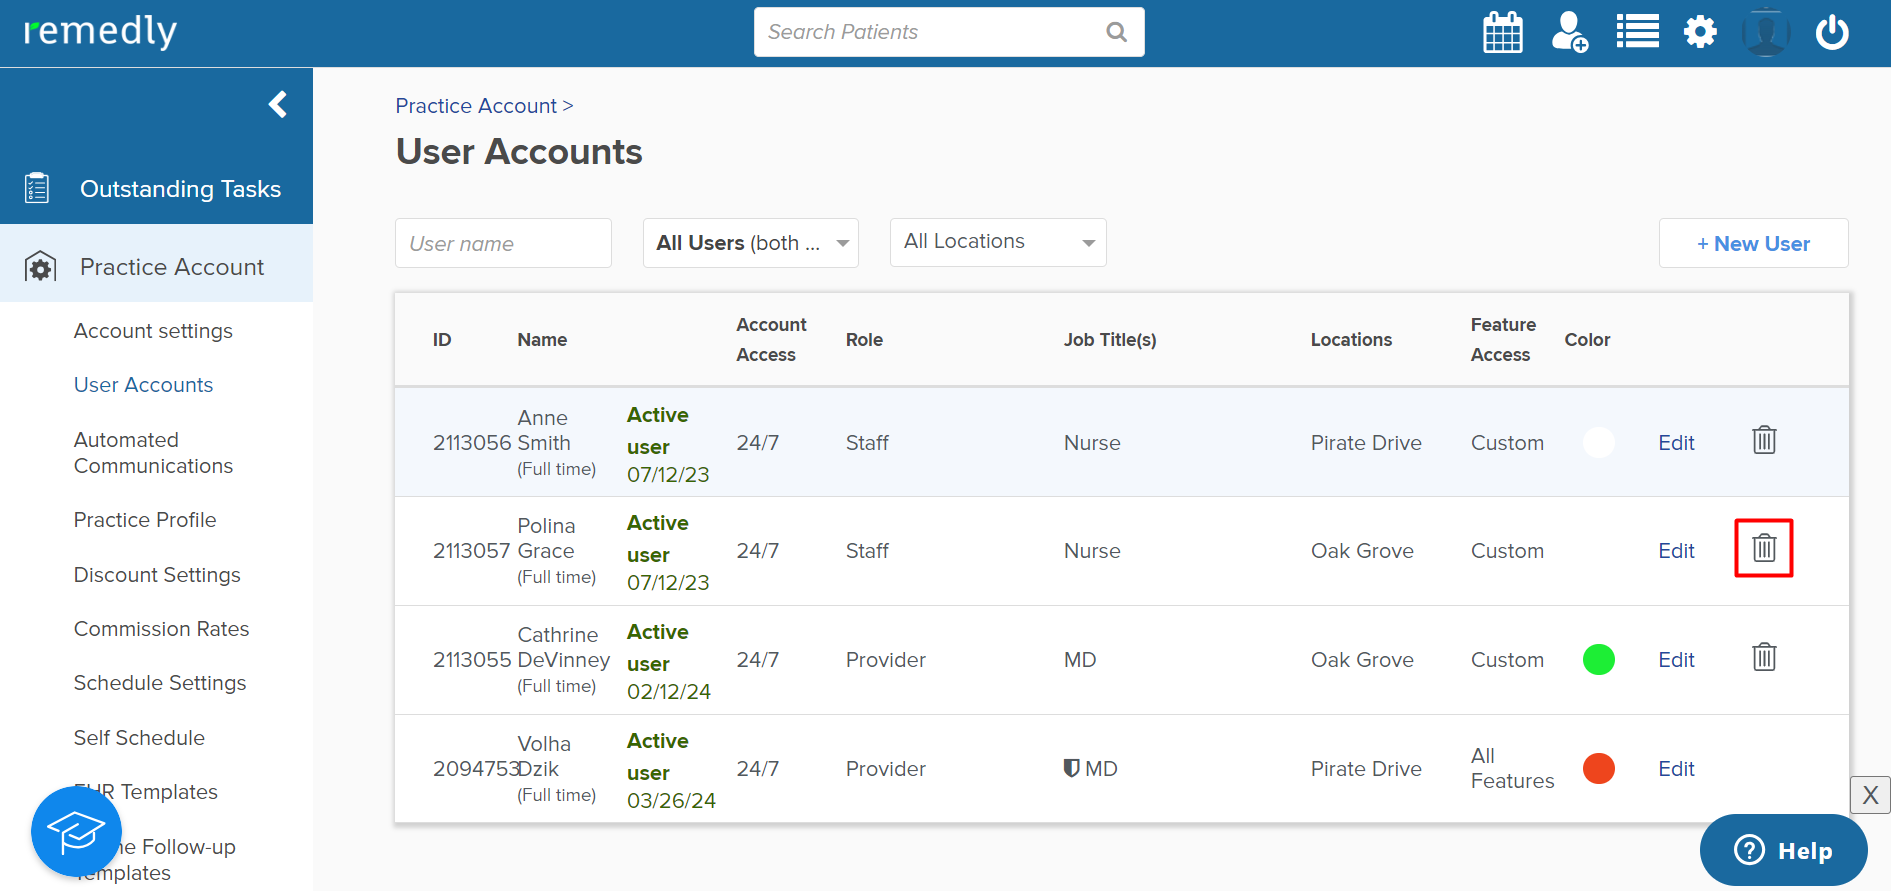Image resolution: width=1891 pixels, height=891 pixels.
Task: Open Schedule Settings page
Action: (160, 683)
